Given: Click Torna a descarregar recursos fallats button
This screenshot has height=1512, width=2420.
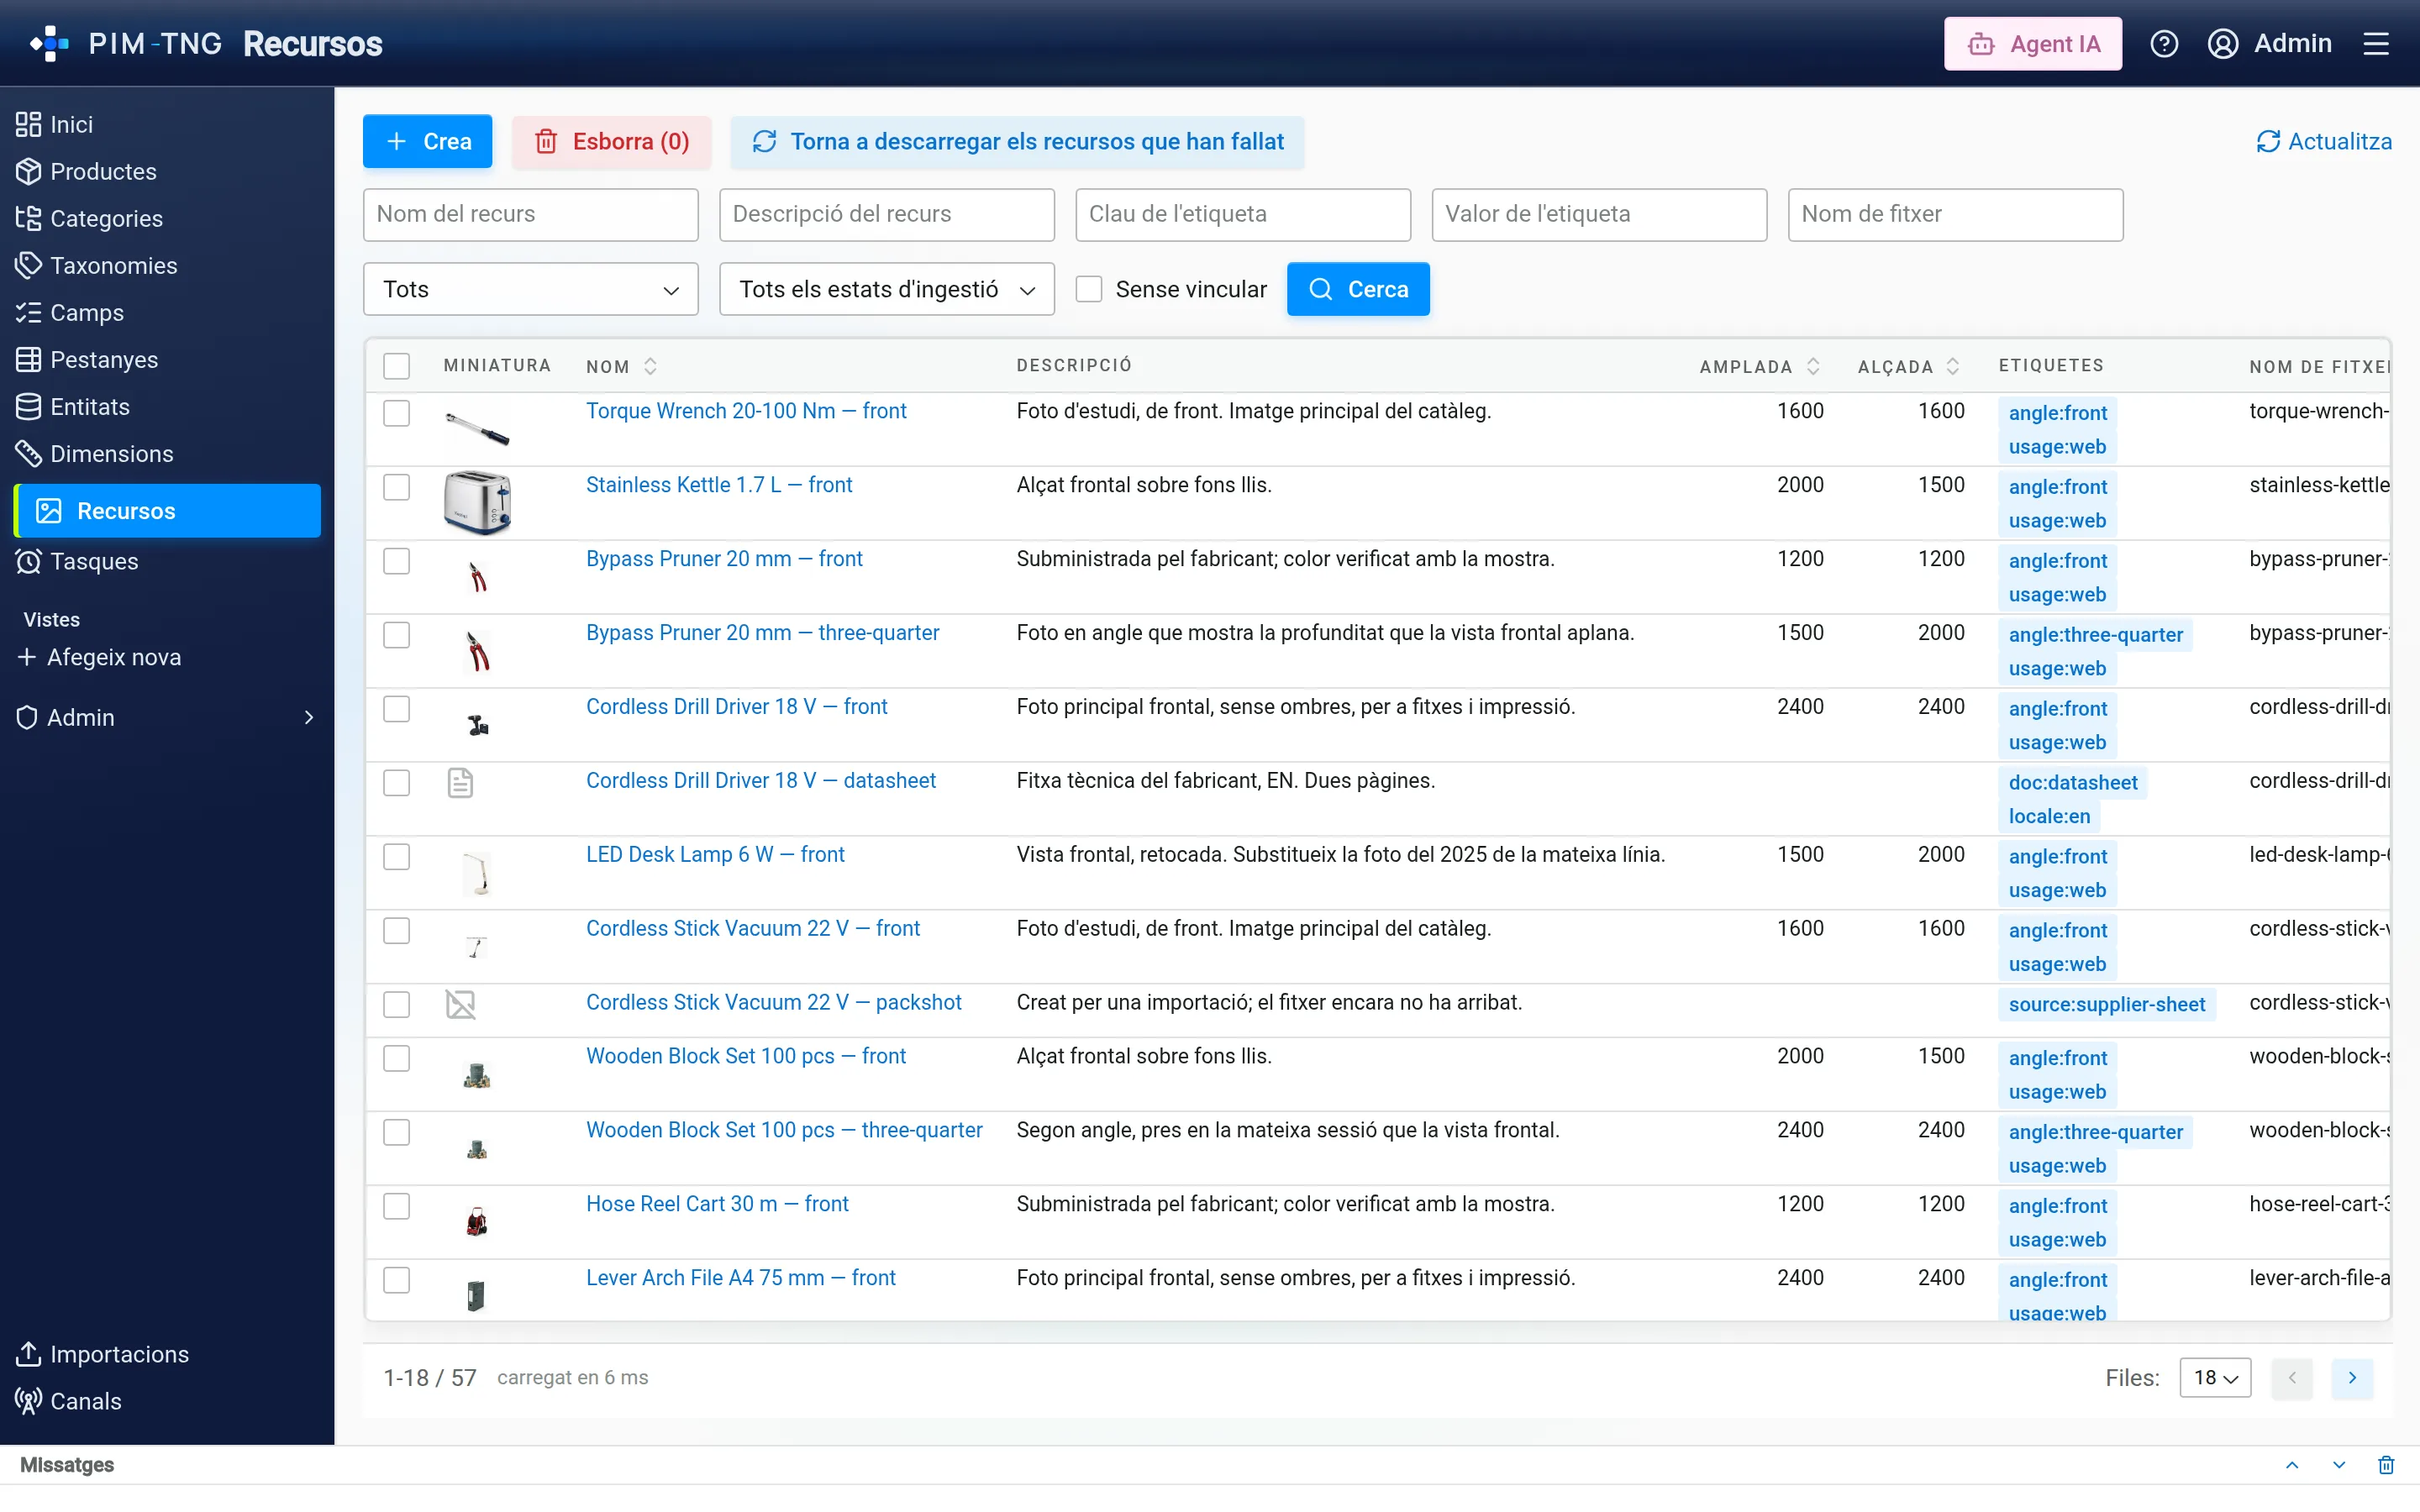Looking at the screenshot, I should pyautogui.click(x=1017, y=142).
